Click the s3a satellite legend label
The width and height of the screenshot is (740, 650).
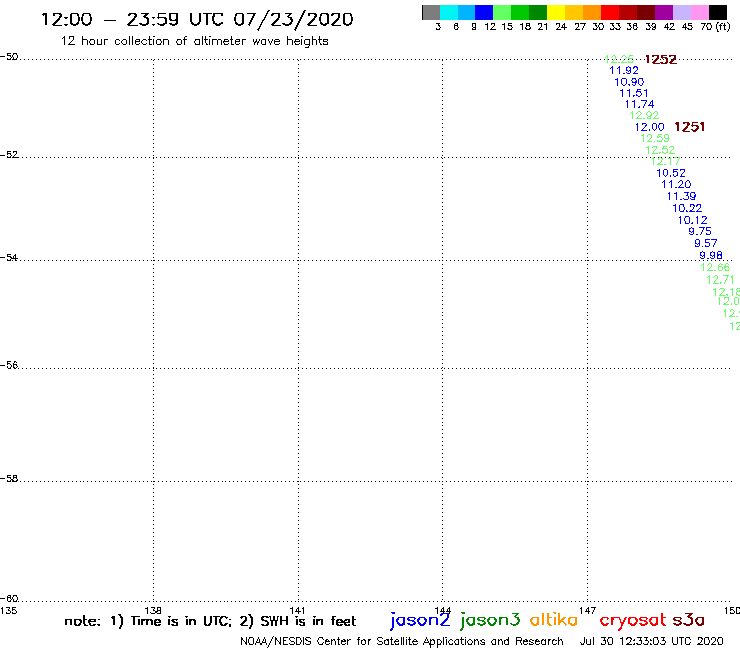tap(688, 620)
